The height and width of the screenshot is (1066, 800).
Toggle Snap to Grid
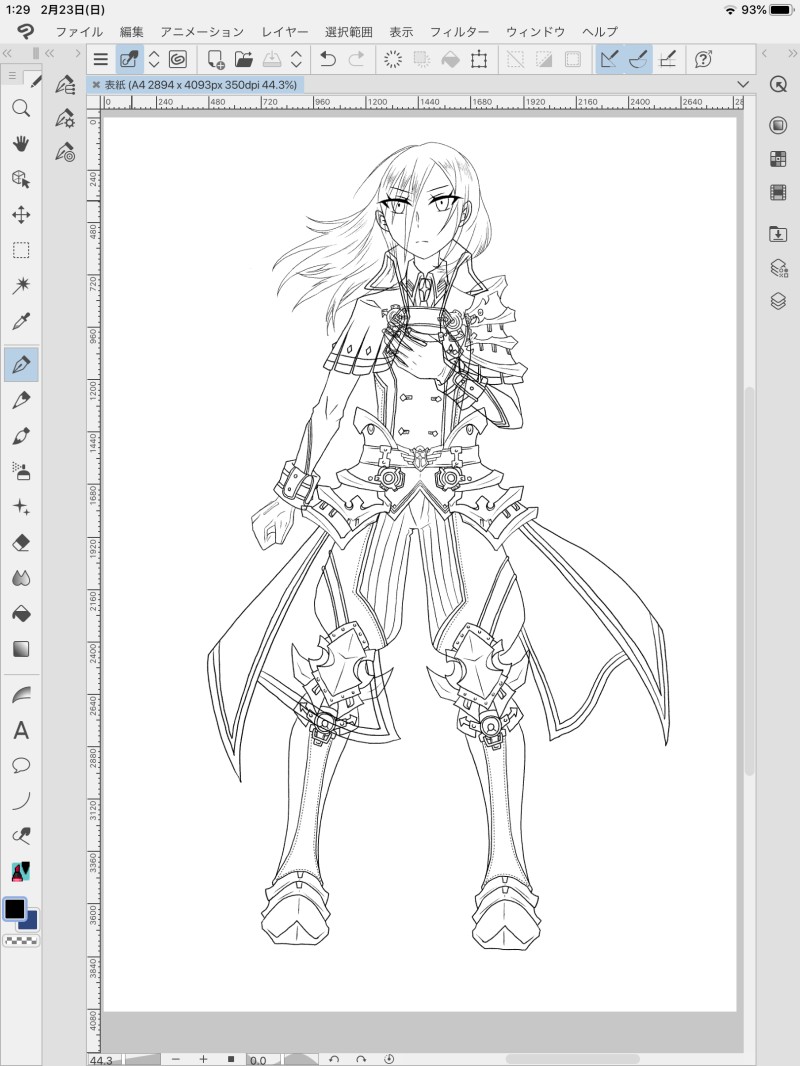(667, 59)
